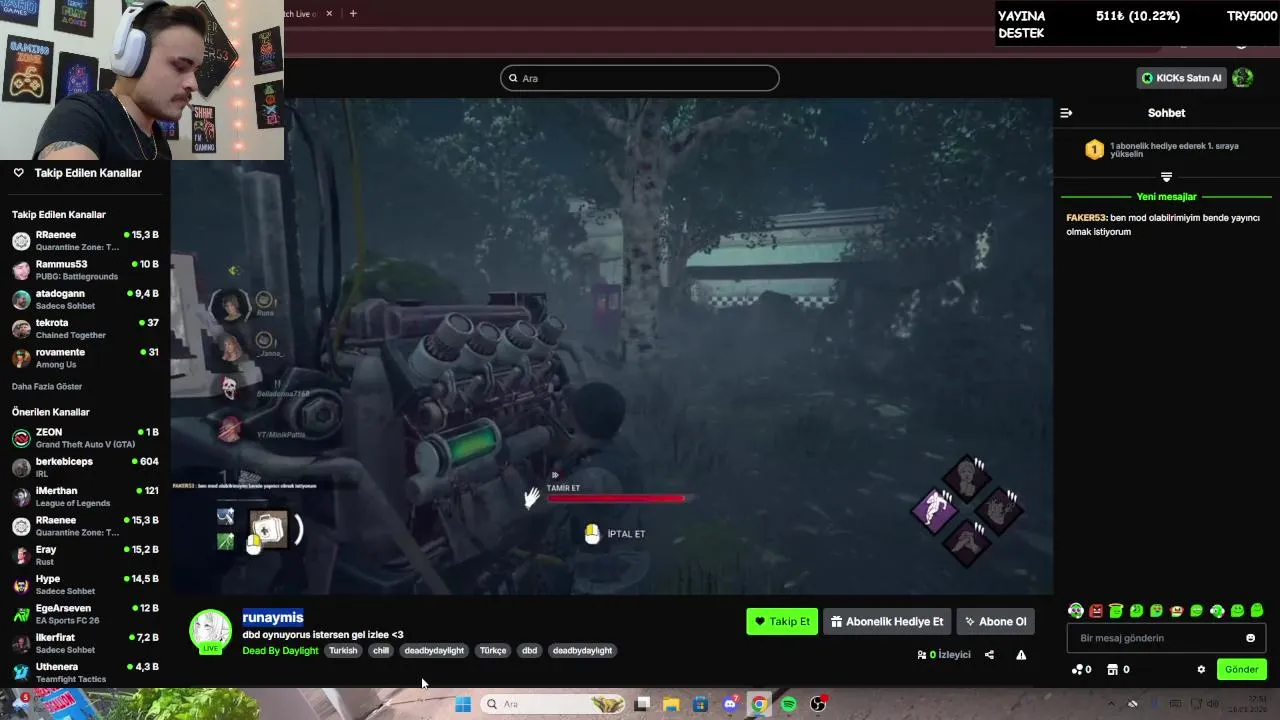Open Spotify from taskbar
The image size is (1280, 720).
[789, 704]
